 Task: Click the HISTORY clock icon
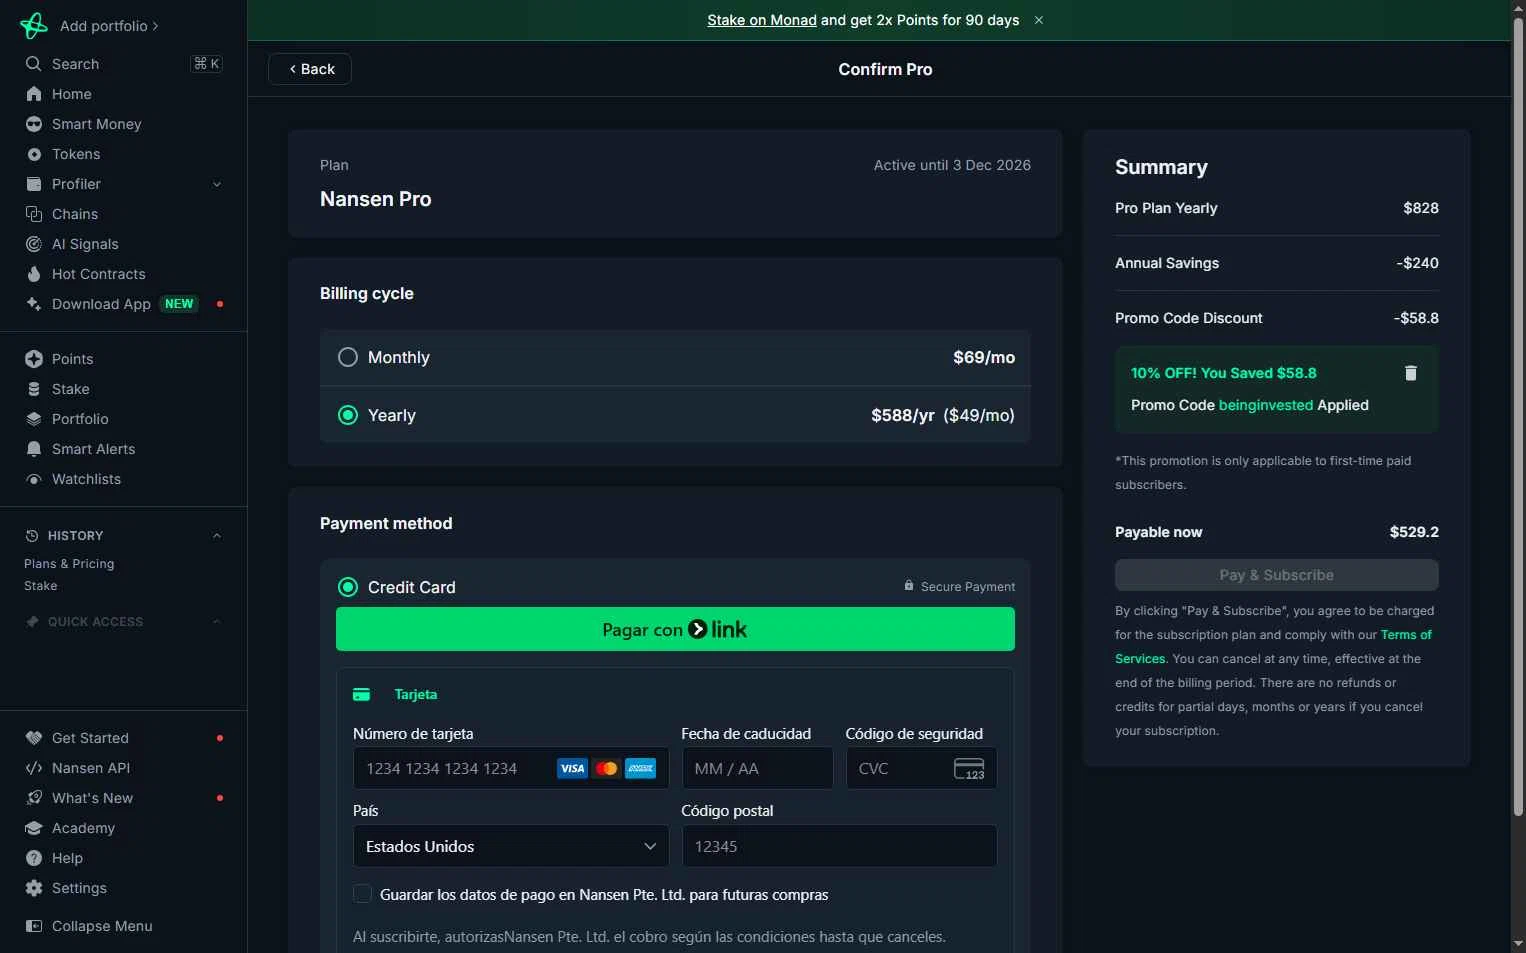click(32, 536)
